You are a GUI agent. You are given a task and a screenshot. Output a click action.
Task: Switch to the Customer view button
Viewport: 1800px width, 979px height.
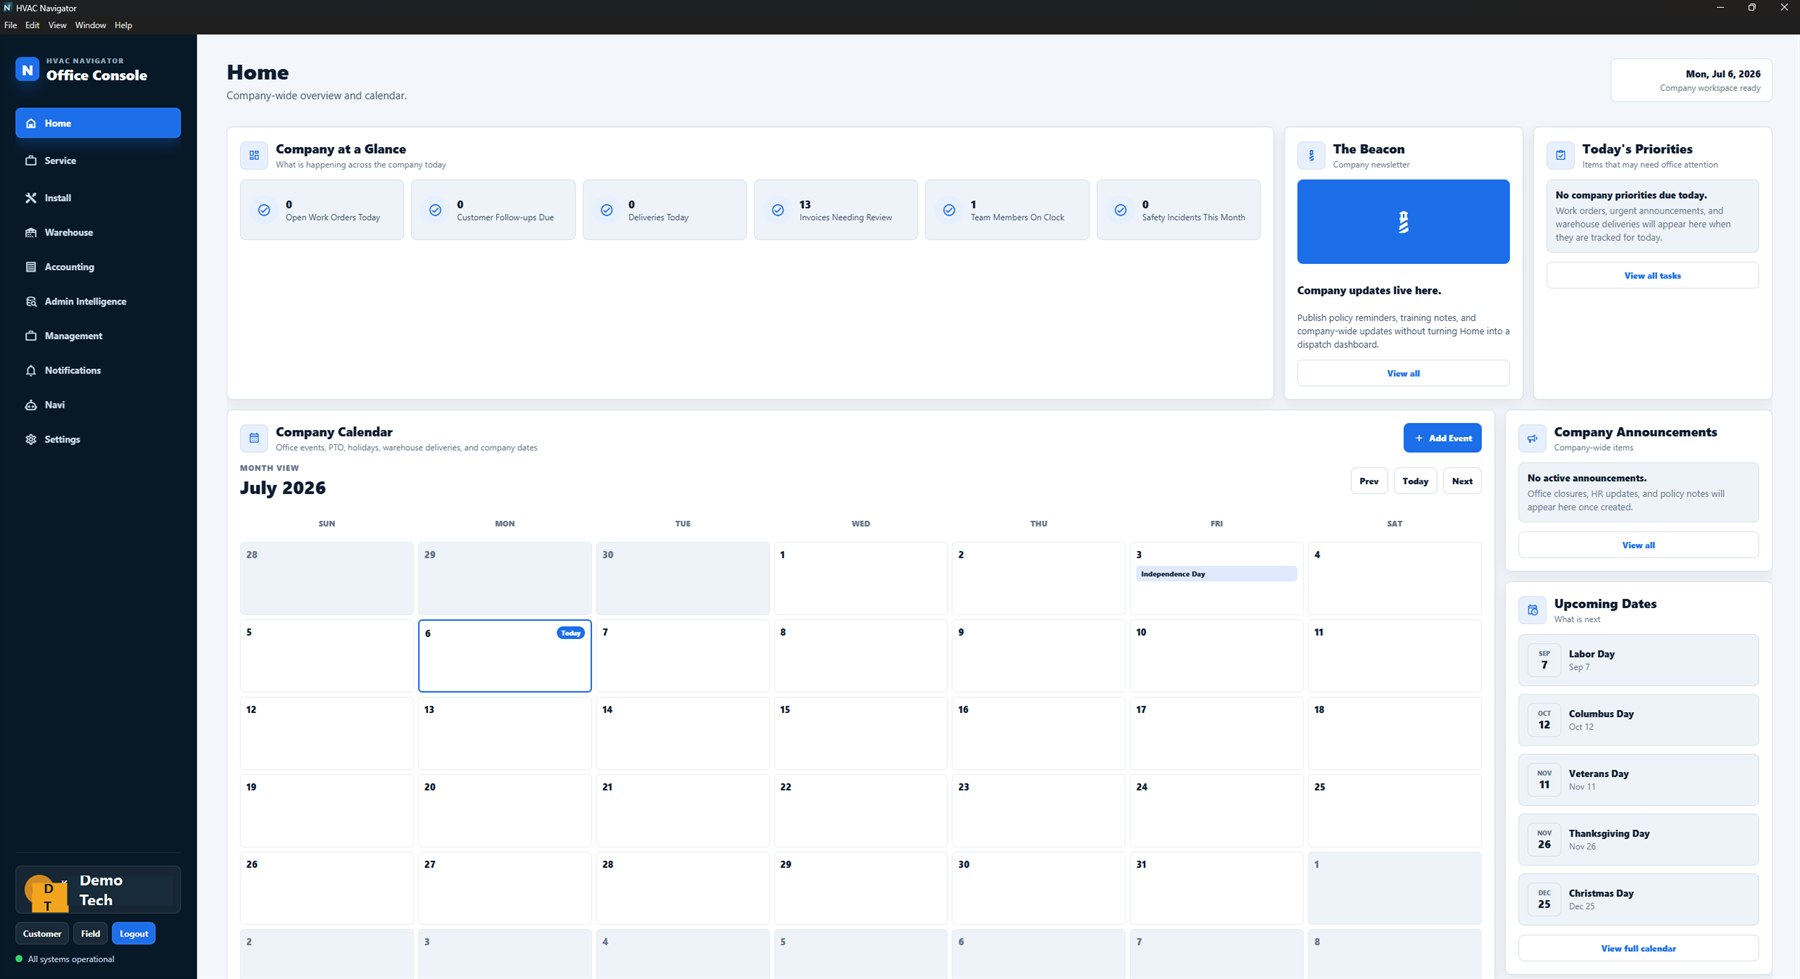42,934
